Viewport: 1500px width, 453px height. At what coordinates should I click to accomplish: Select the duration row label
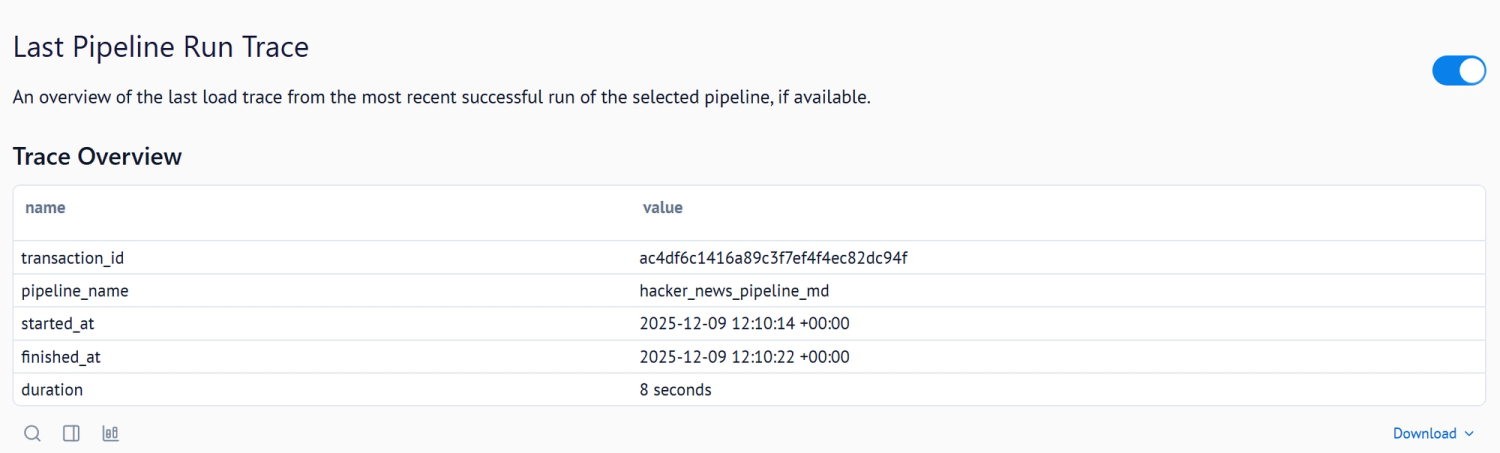[52, 390]
